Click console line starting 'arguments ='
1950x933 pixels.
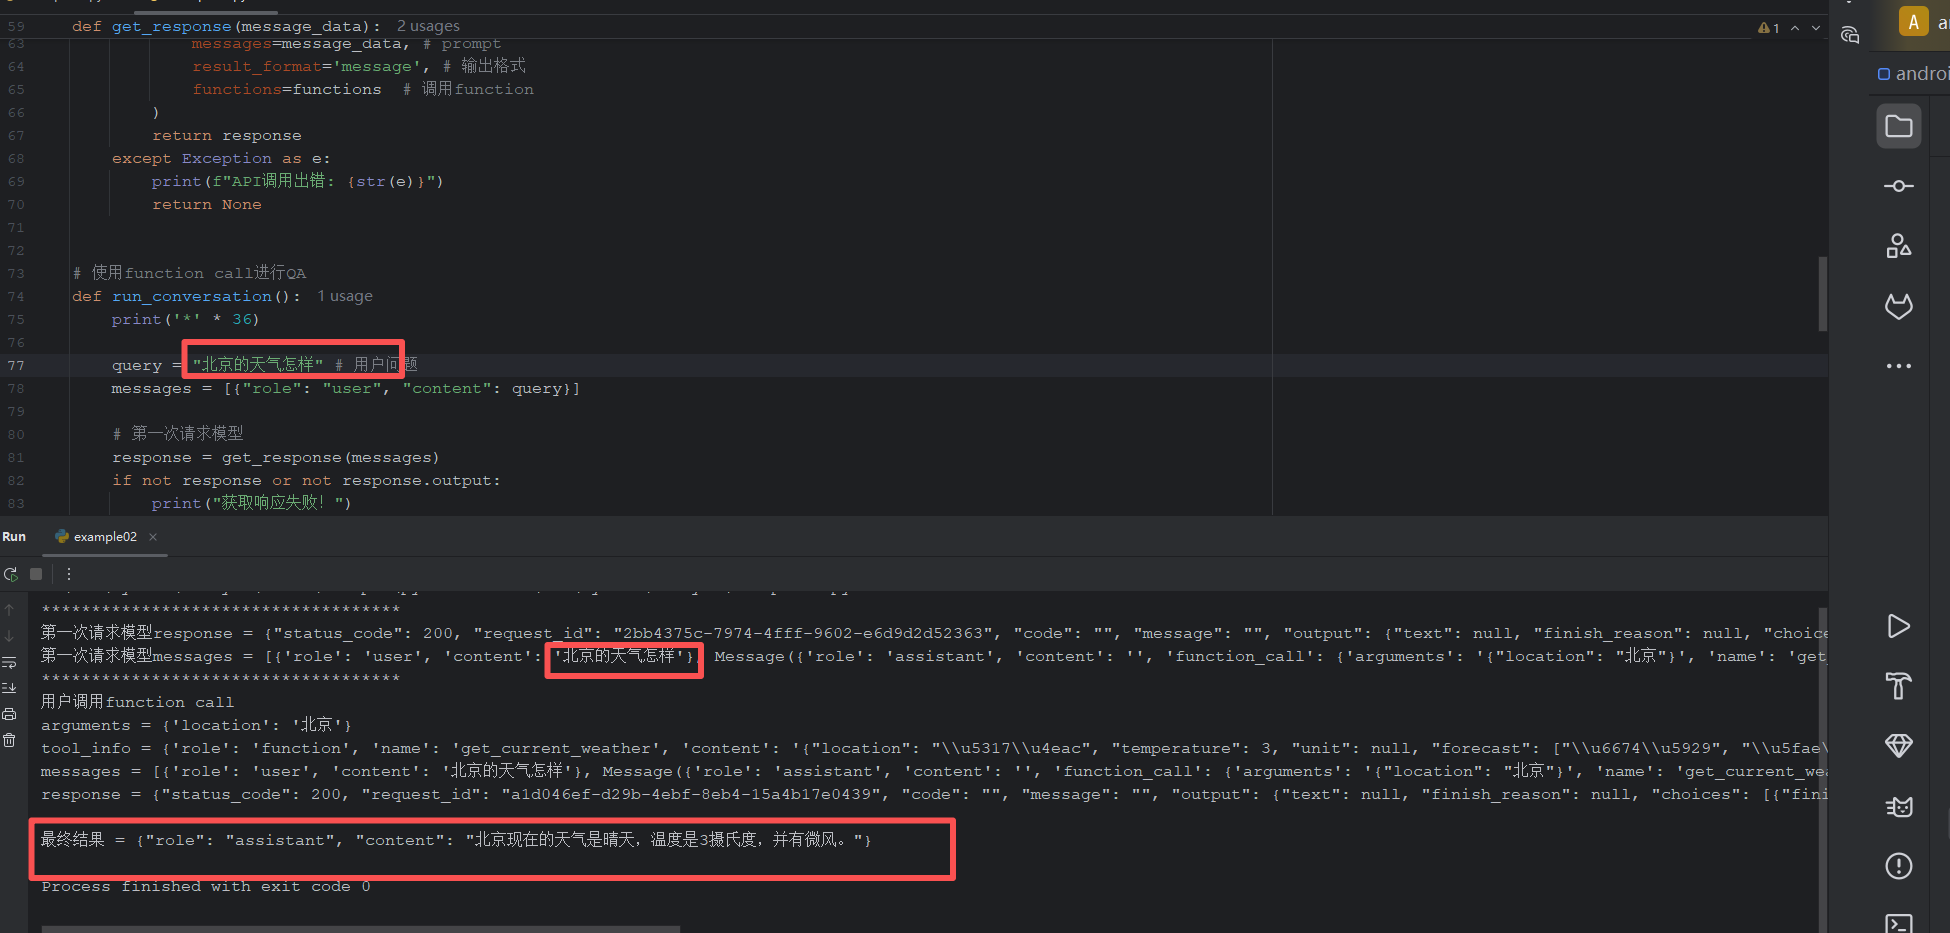(x=196, y=725)
